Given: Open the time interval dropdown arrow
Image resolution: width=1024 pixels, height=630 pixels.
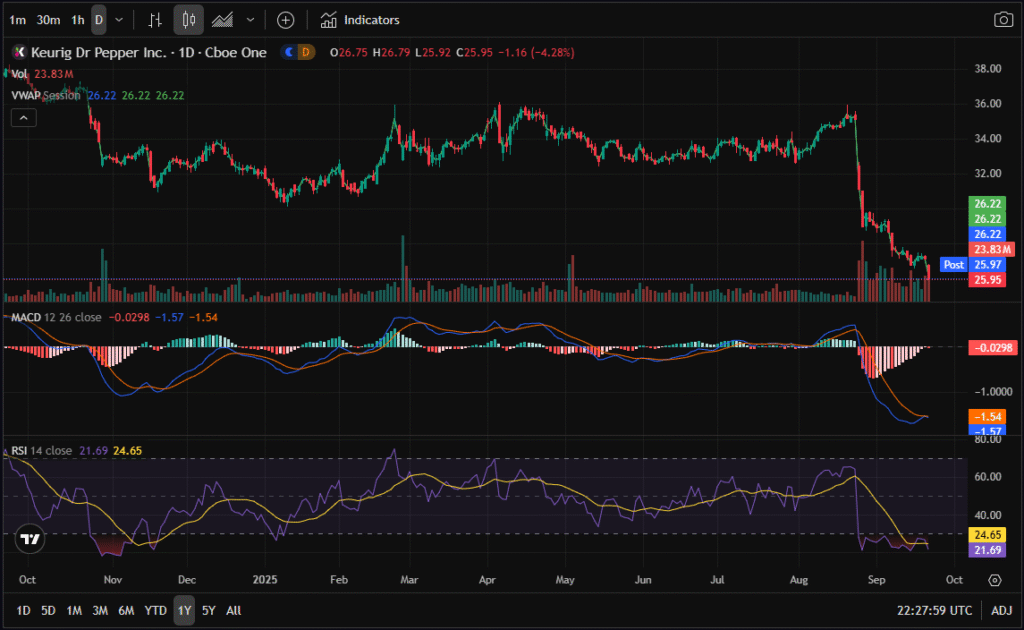Looking at the screenshot, I should [120, 20].
